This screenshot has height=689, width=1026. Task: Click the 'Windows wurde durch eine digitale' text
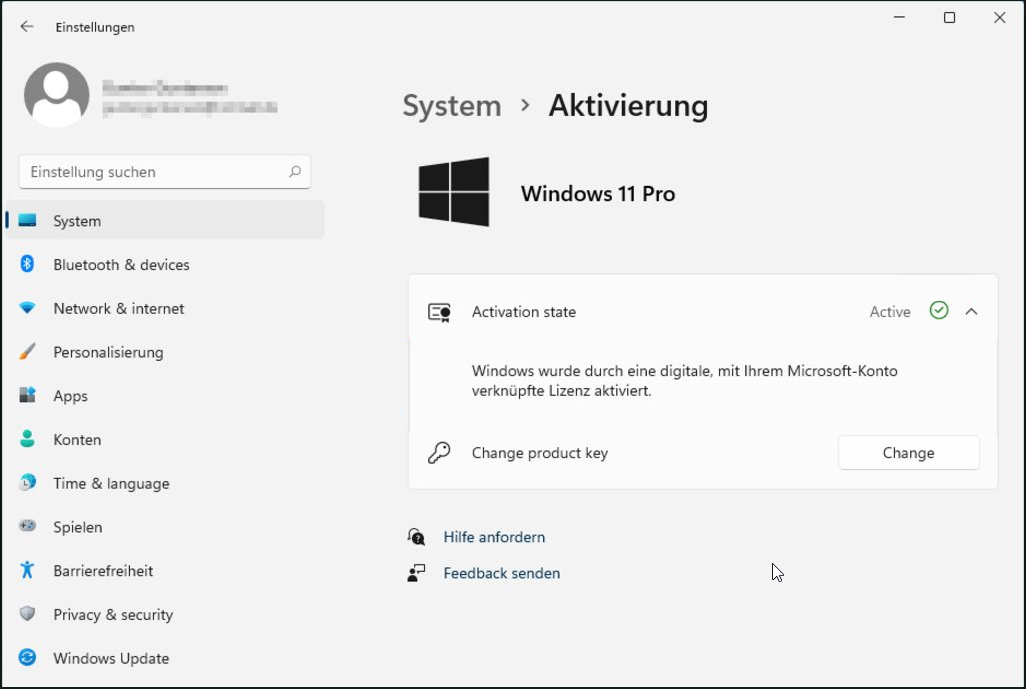(x=684, y=381)
